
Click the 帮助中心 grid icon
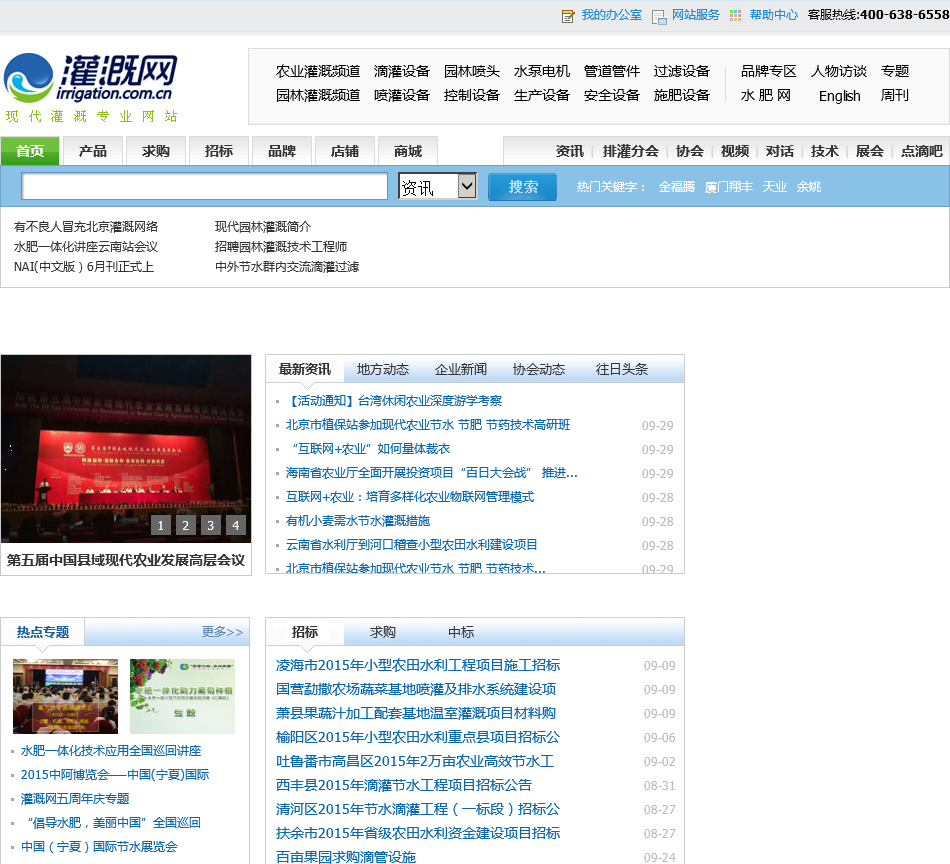736,16
